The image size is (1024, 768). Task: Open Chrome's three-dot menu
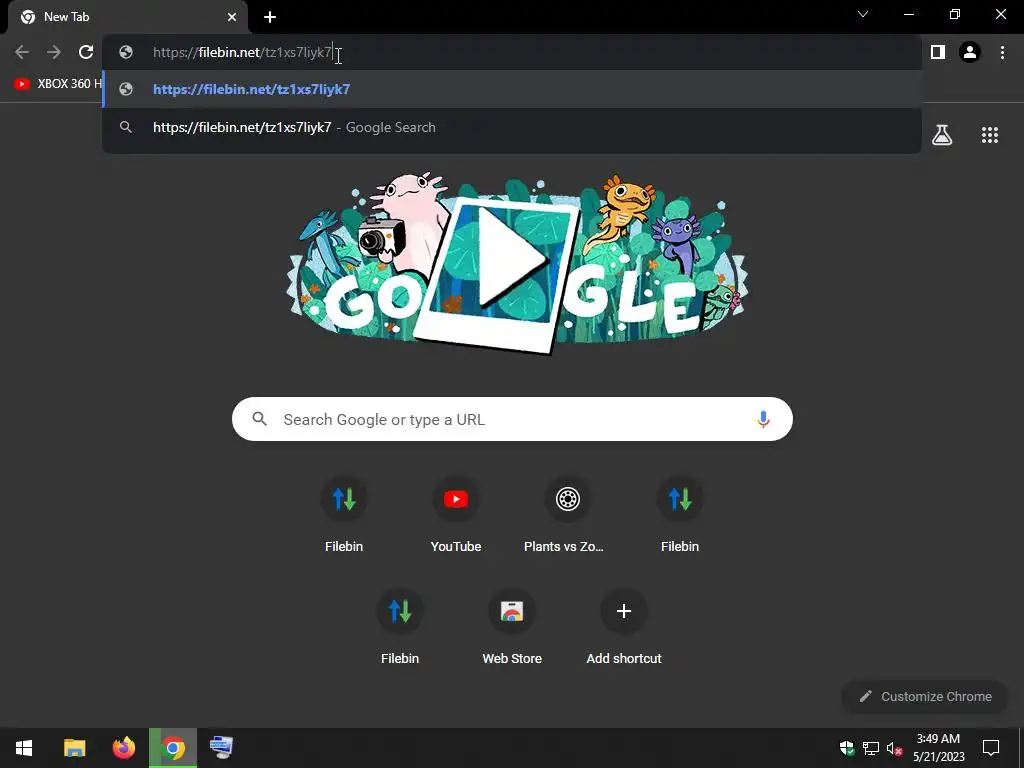(1002, 52)
